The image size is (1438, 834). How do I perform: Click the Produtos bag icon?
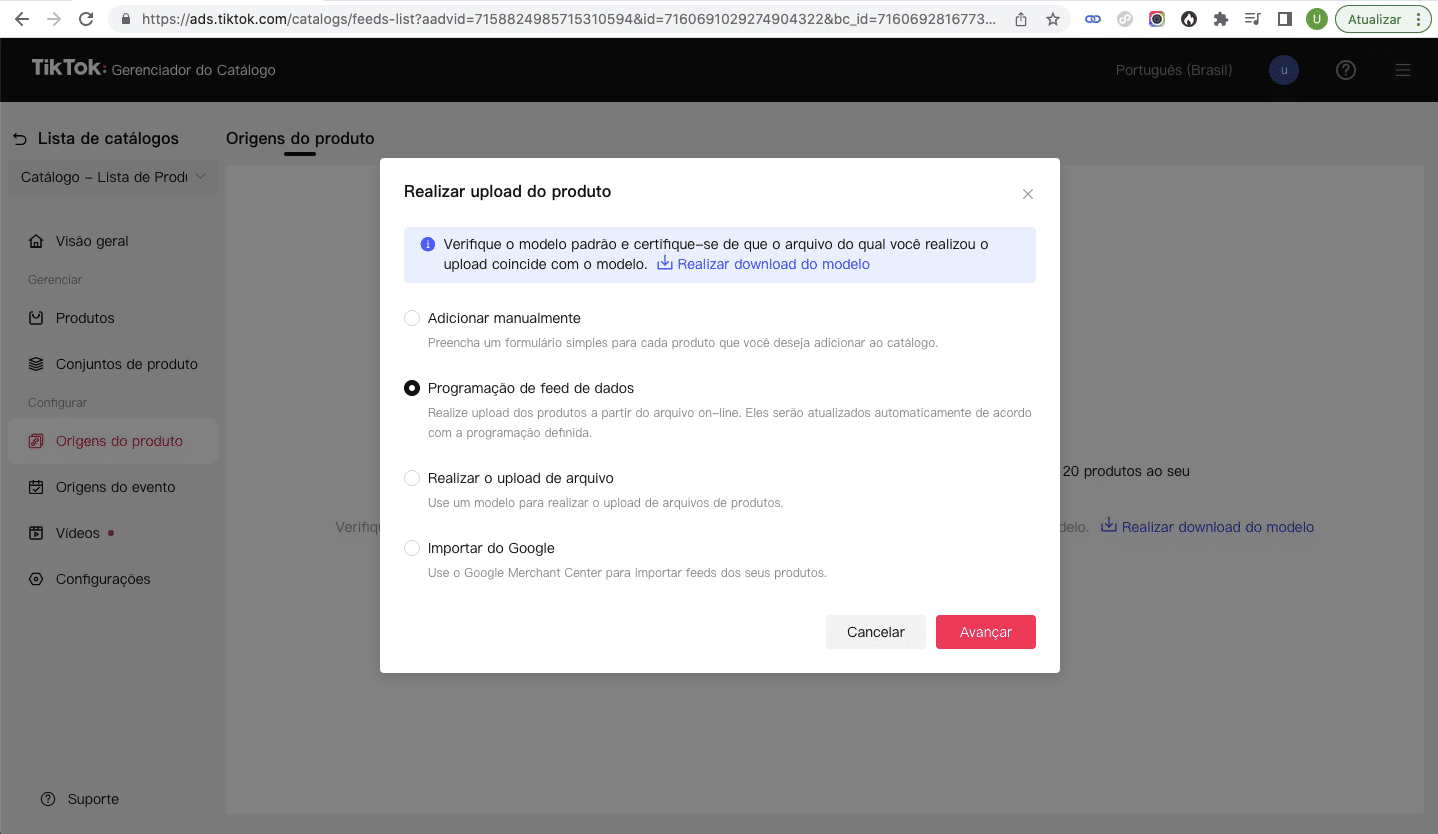(36, 318)
